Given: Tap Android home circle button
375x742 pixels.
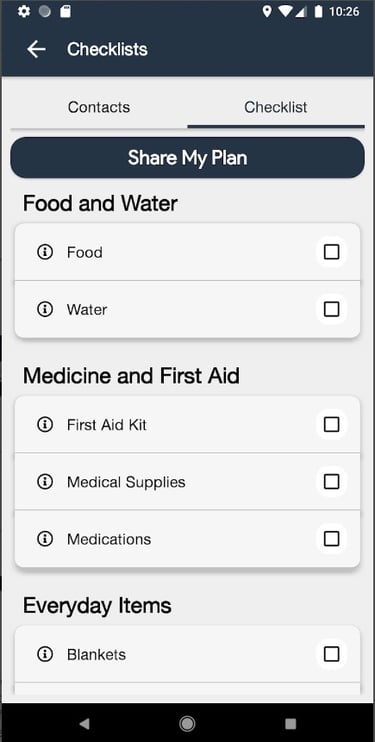Looking at the screenshot, I should (x=188, y=723).
